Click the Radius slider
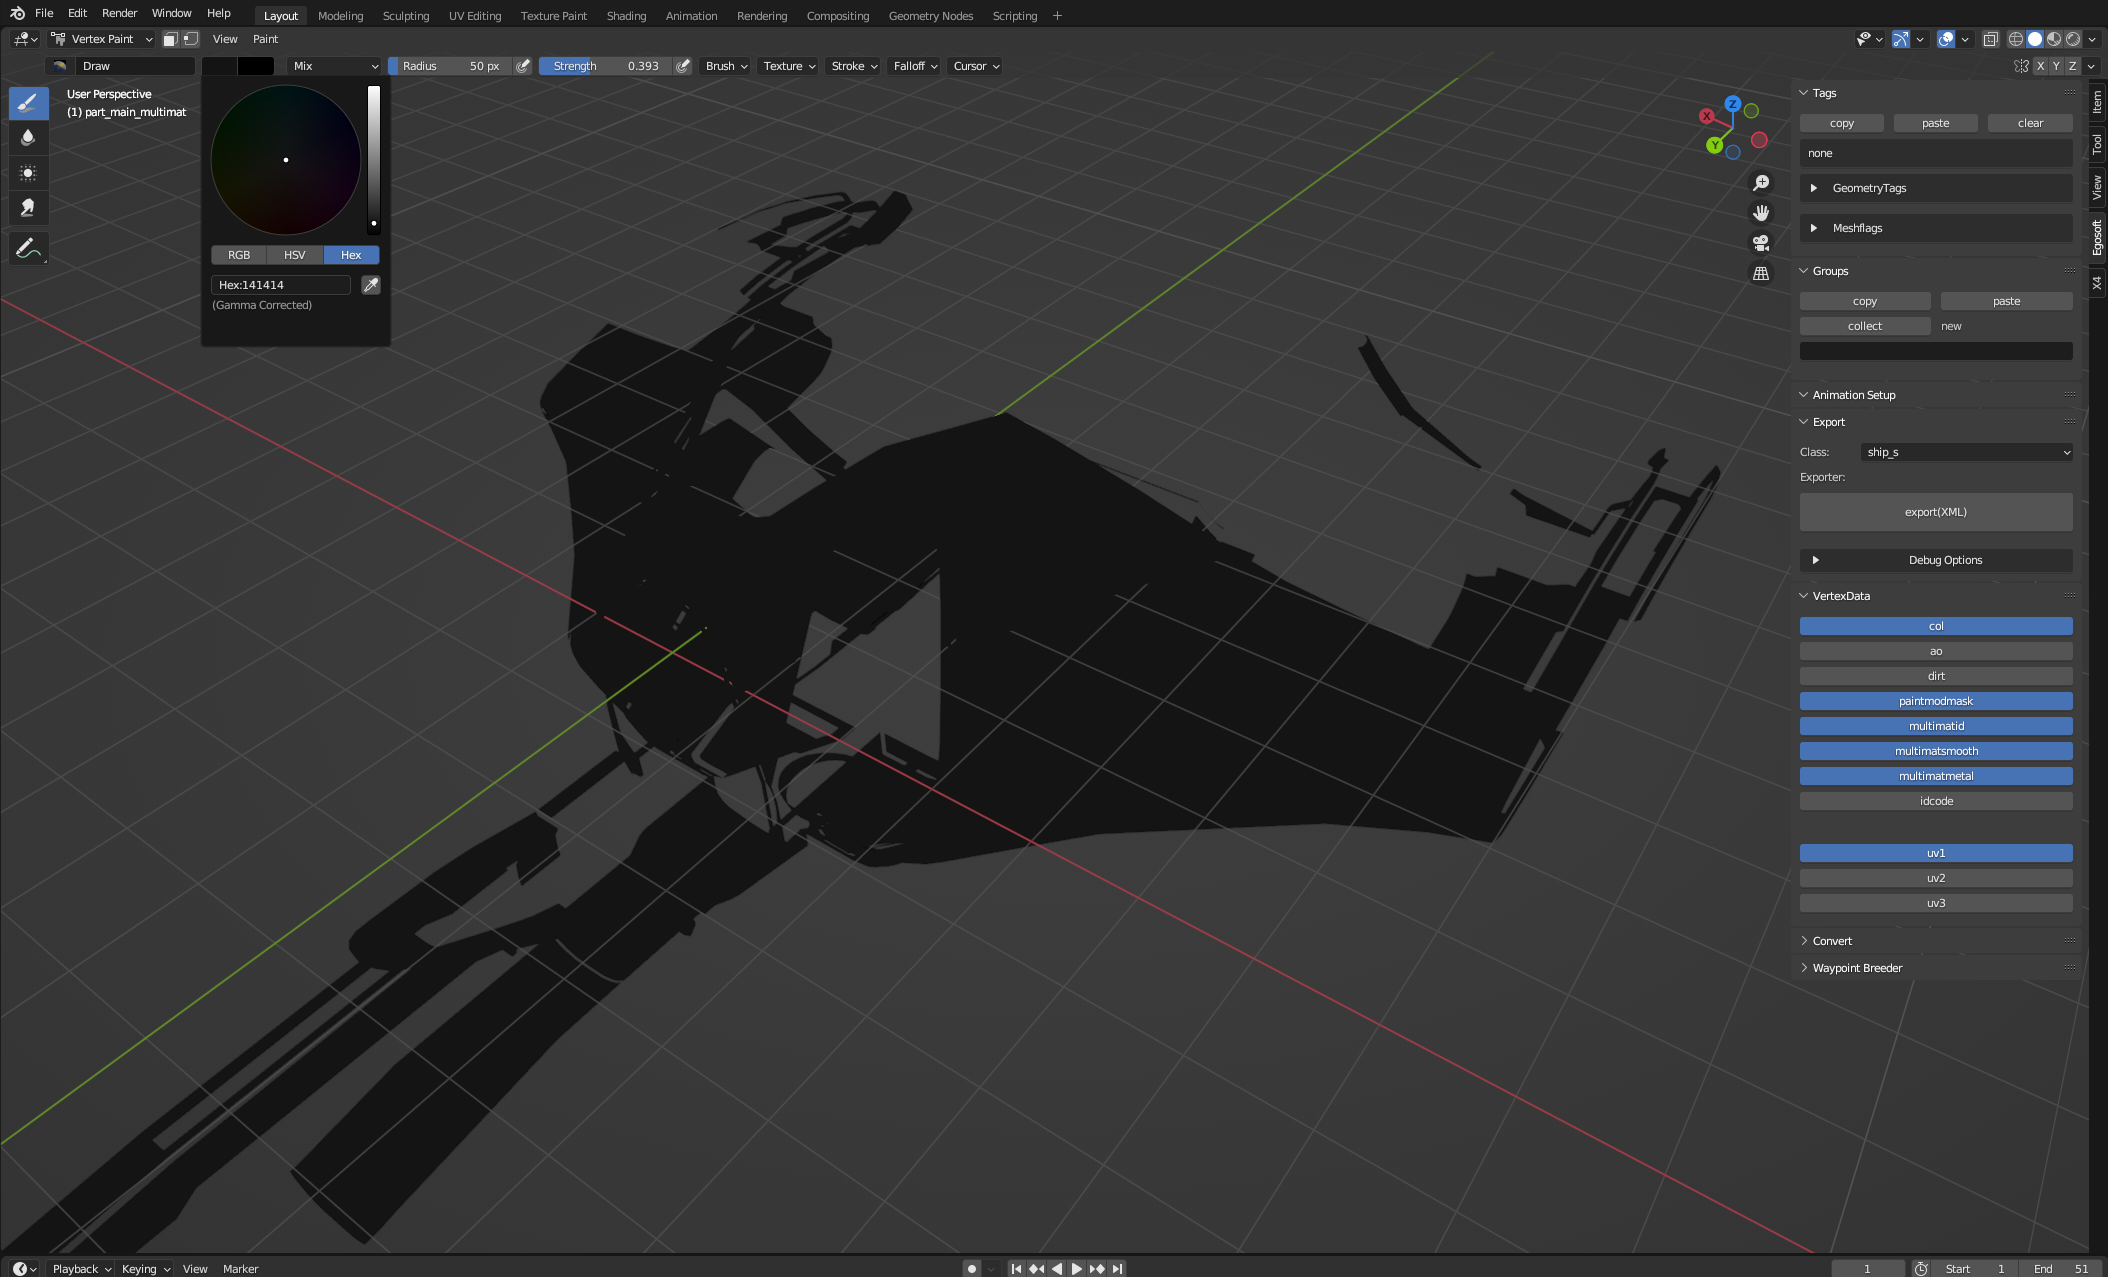Image resolution: width=2108 pixels, height=1277 pixels. (x=450, y=66)
